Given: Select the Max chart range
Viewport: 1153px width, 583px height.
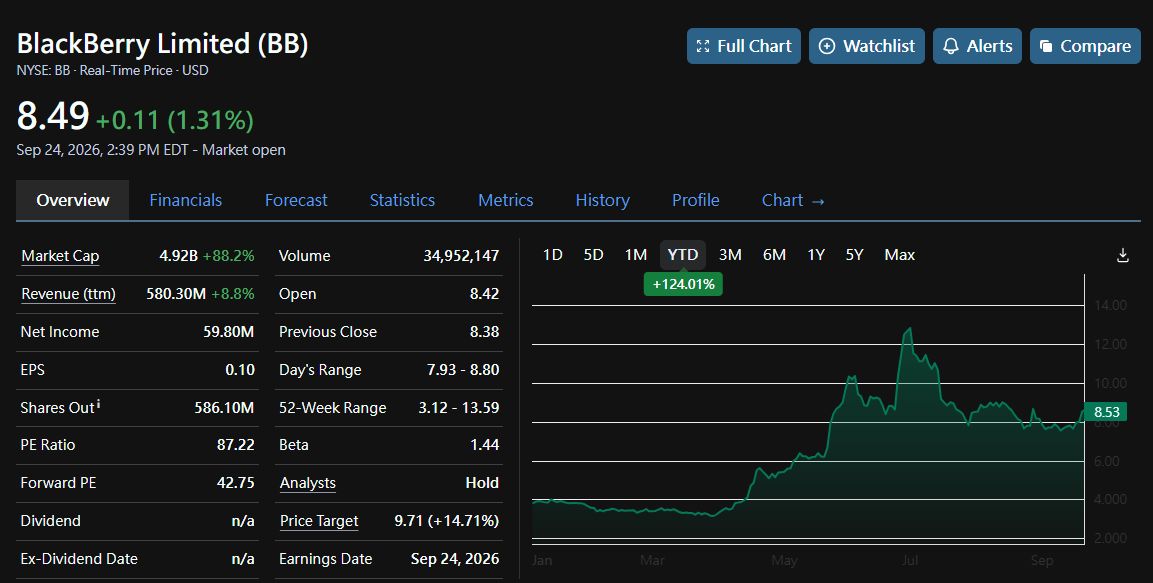Looking at the screenshot, I should 899,254.
